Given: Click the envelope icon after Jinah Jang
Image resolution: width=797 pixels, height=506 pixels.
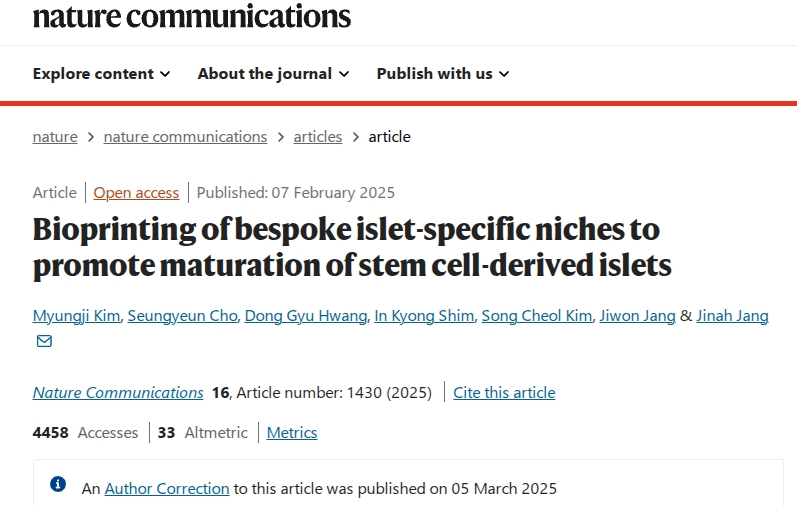Looking at the screenshot, I should coord(44,341).
